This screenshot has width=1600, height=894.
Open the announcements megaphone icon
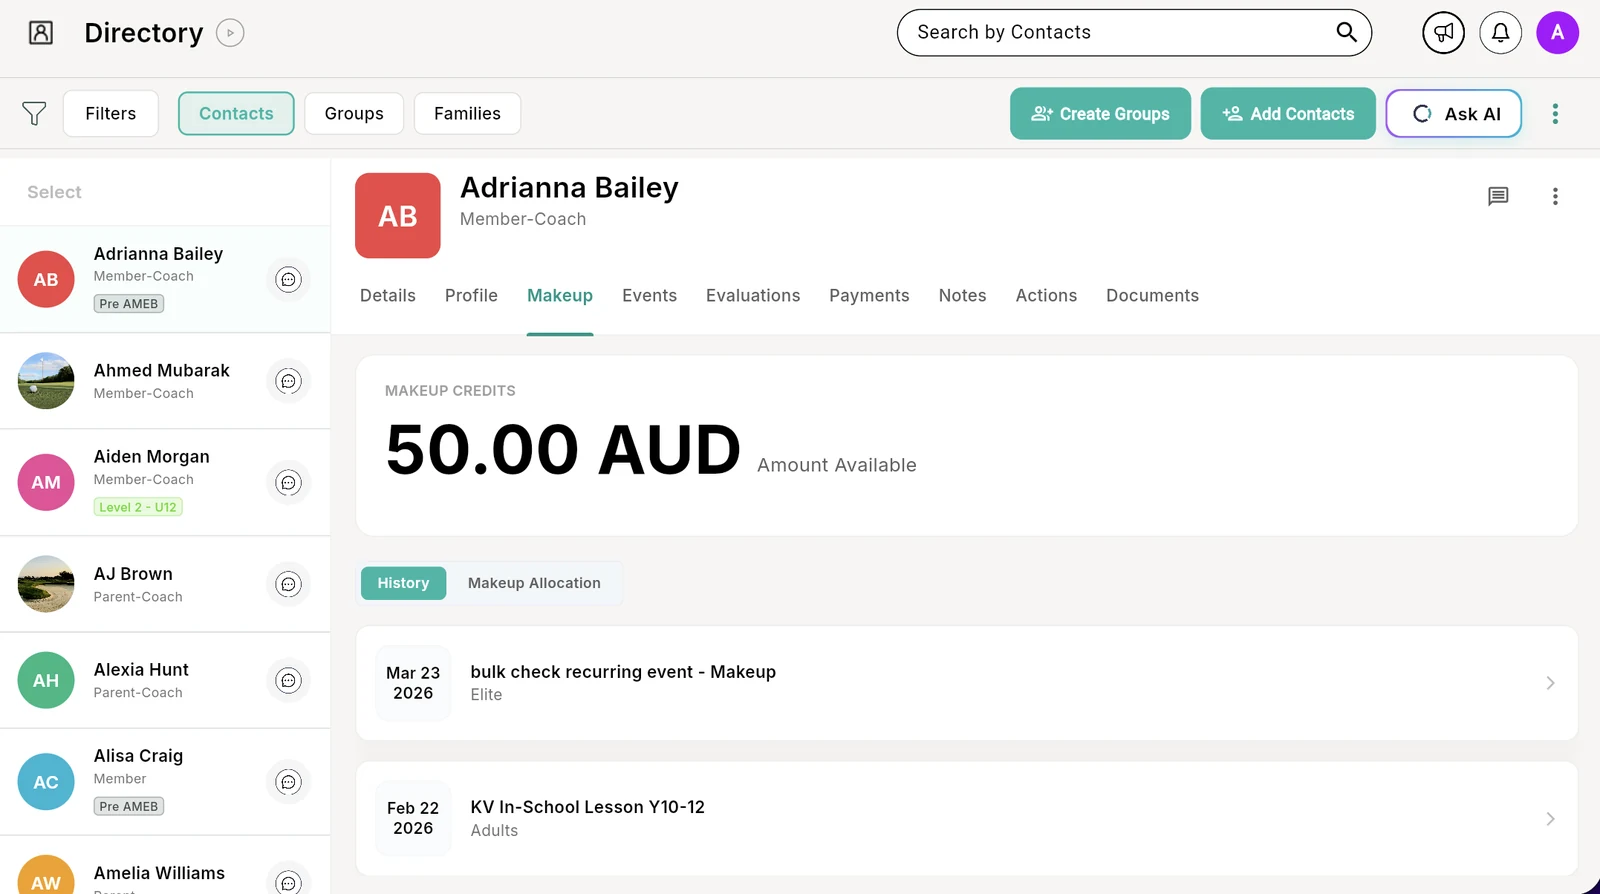click(1443, 33)
